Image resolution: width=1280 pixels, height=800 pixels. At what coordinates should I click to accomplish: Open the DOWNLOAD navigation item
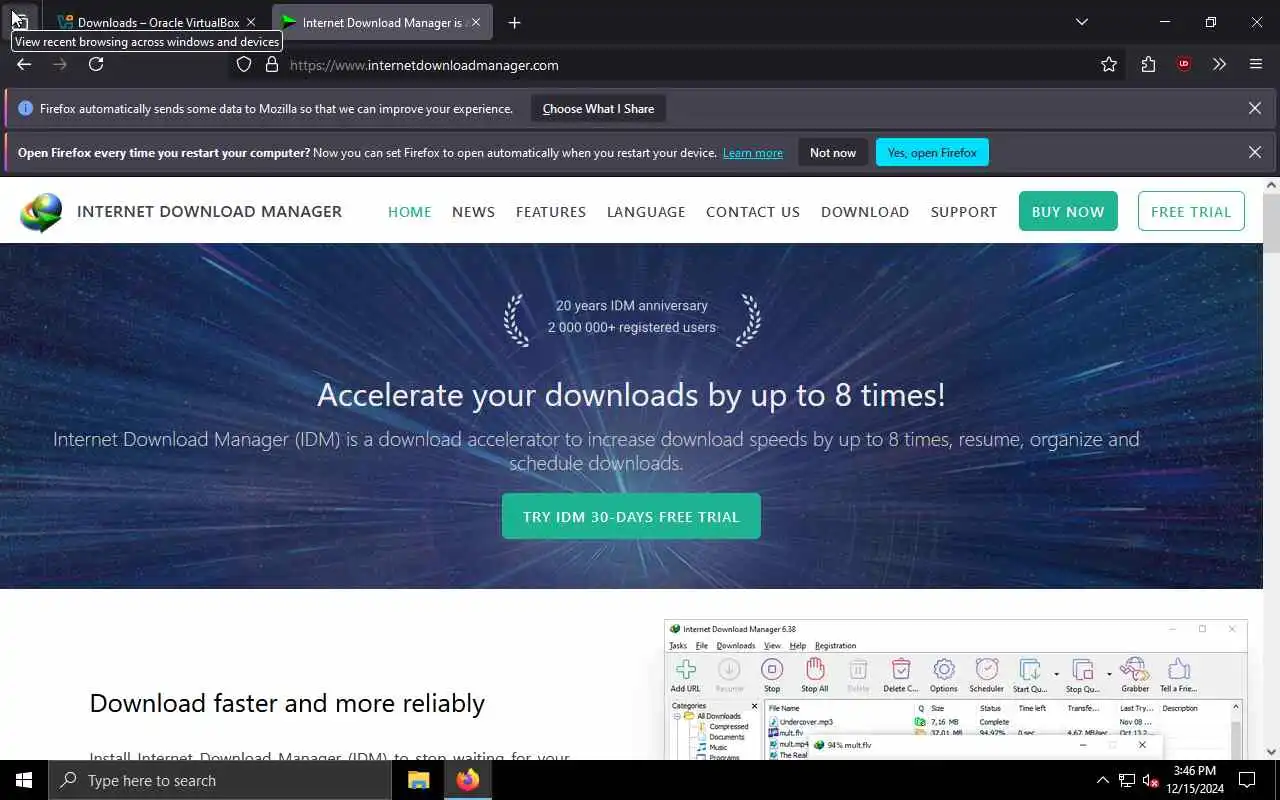(865, 212)
